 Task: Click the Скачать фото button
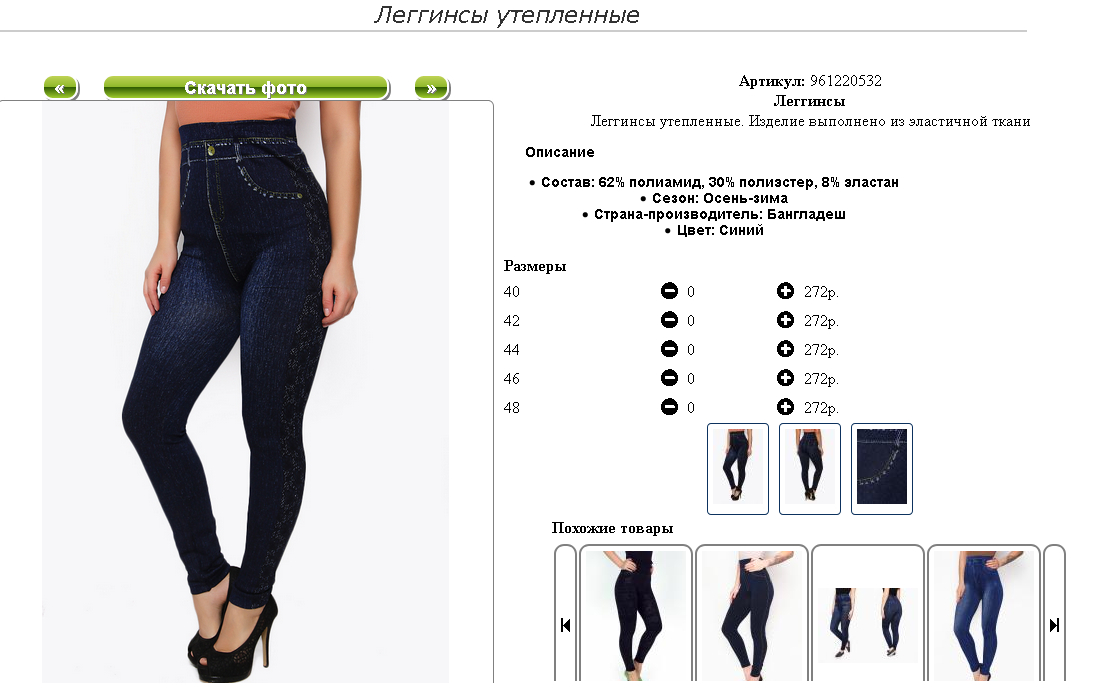(x=246, y=88)
